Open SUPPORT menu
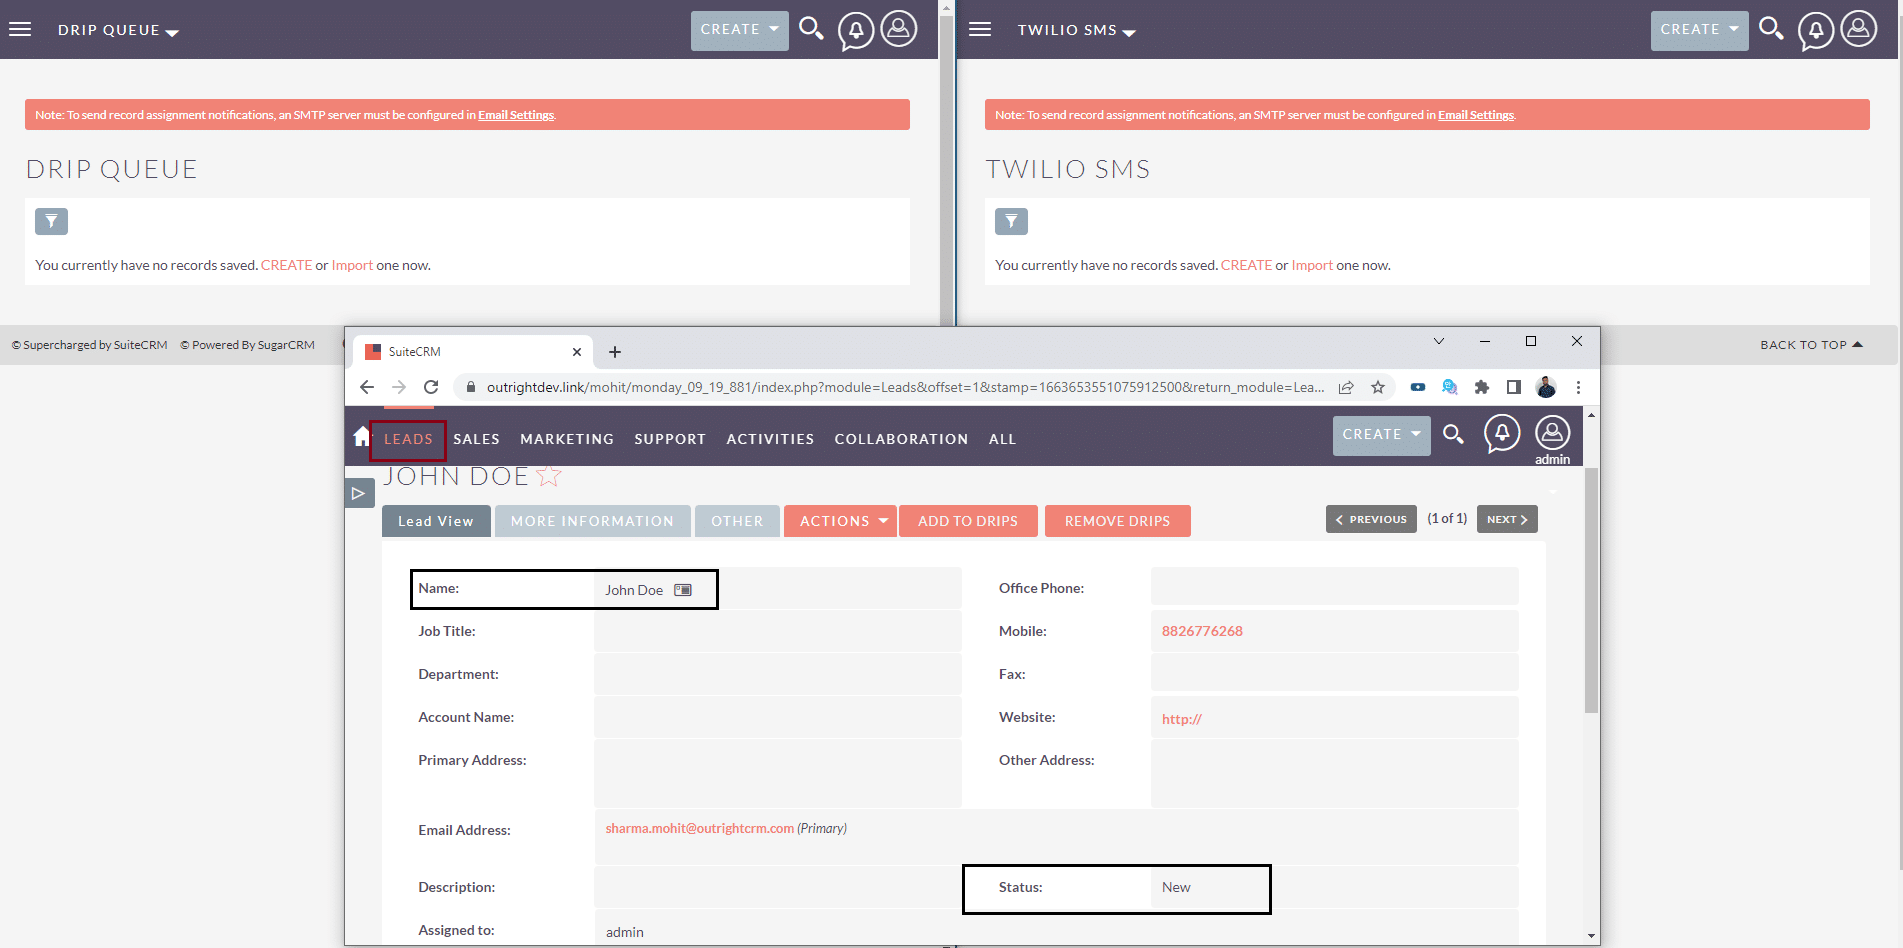Image resolution: width=1903 pixels, height=948 pixels. click(670, 439)
